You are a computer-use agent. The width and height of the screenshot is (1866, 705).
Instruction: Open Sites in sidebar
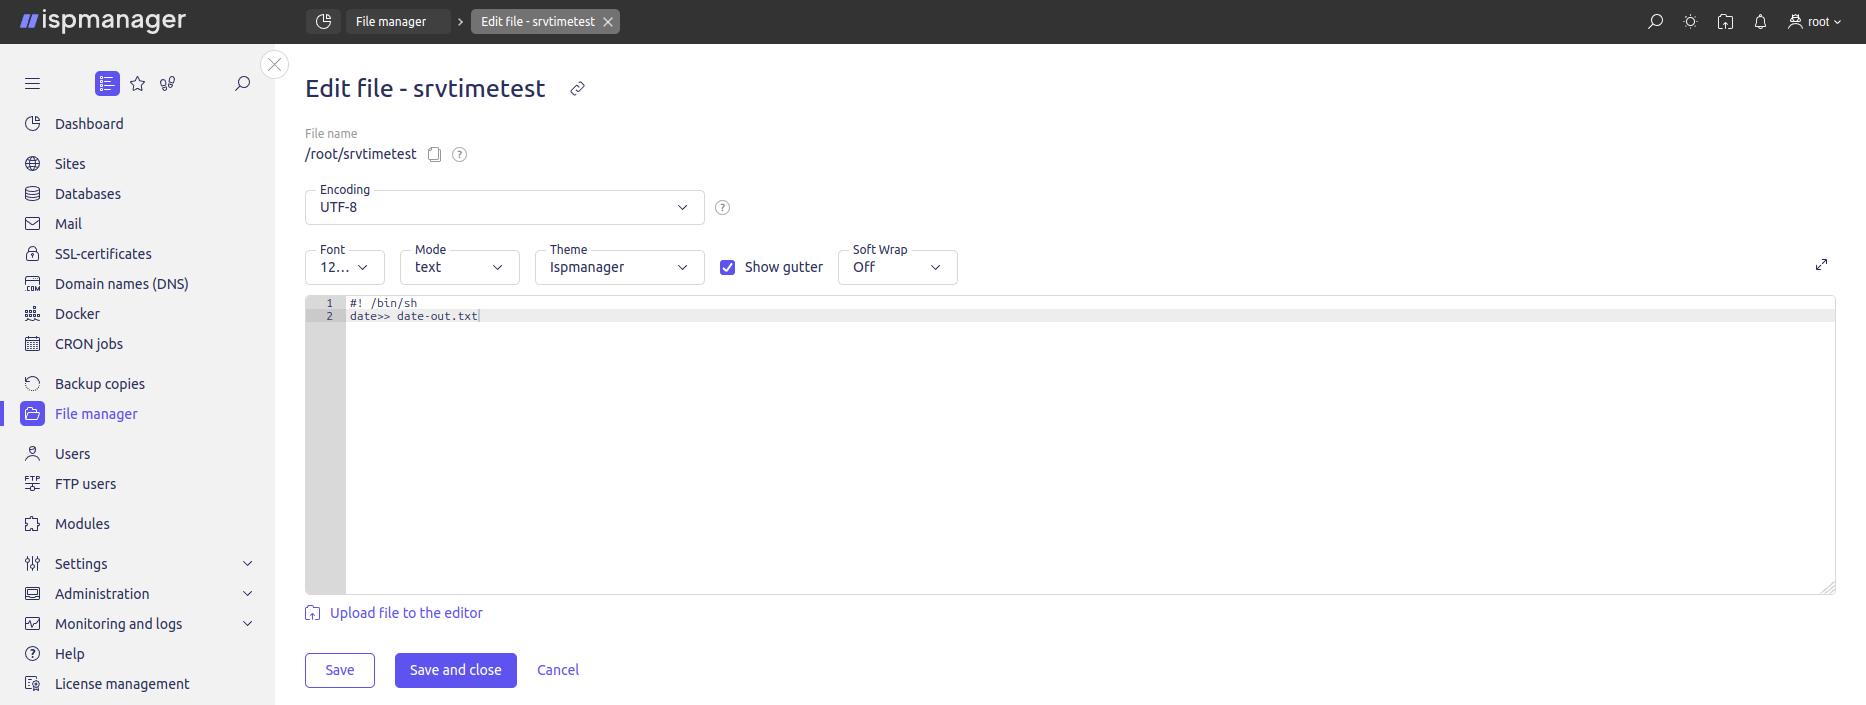[70, 164]
